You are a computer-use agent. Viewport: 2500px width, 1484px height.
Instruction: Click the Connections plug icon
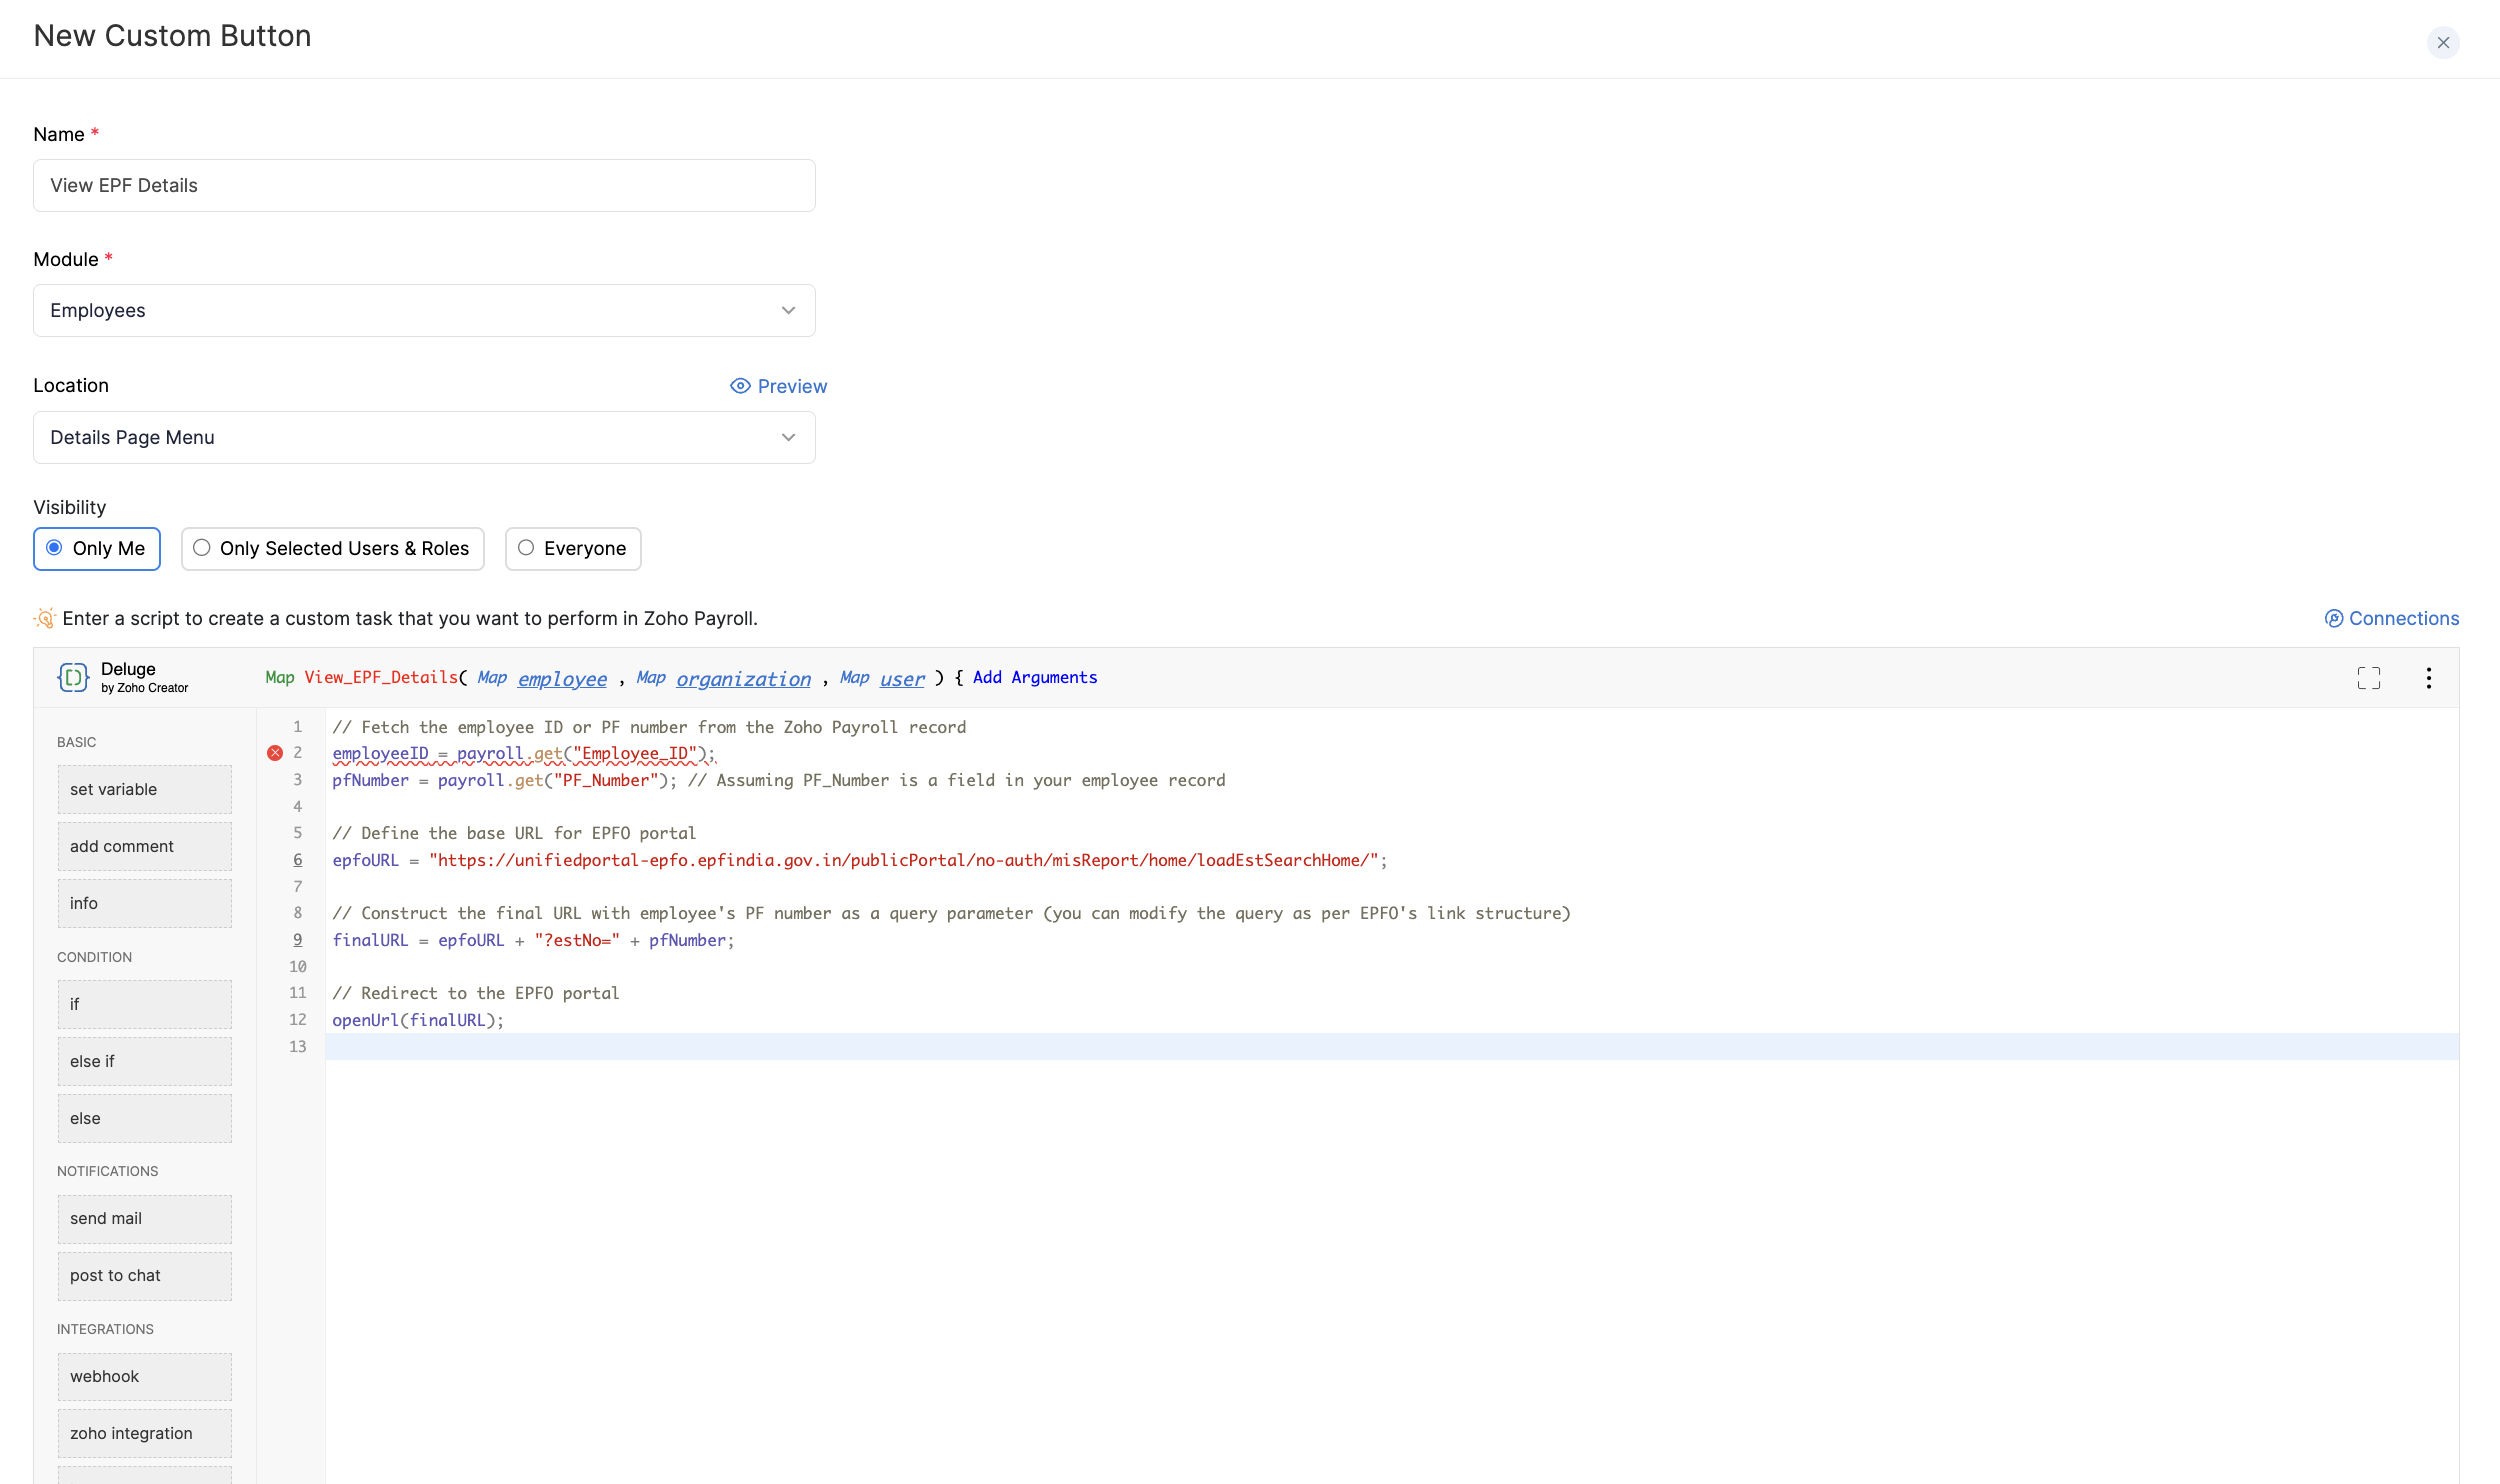[2334, 619]
